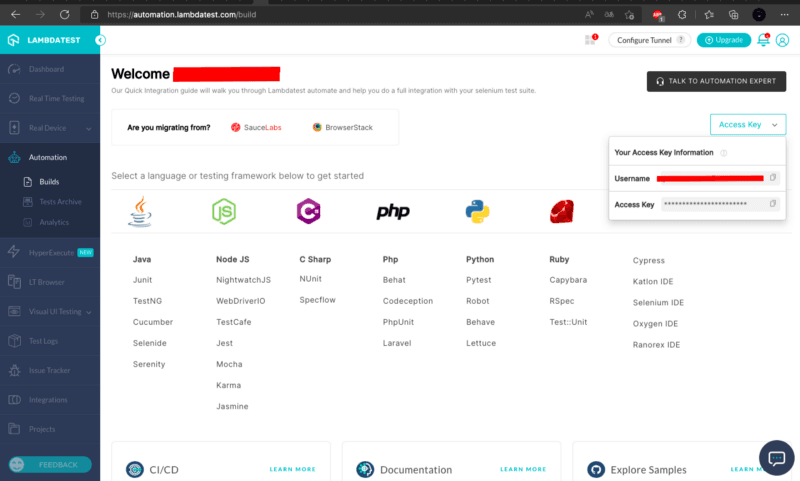The image size is (800, 481).
Task: Expand the Real Device sidebar menu
Action: click(x=49, y=128)
